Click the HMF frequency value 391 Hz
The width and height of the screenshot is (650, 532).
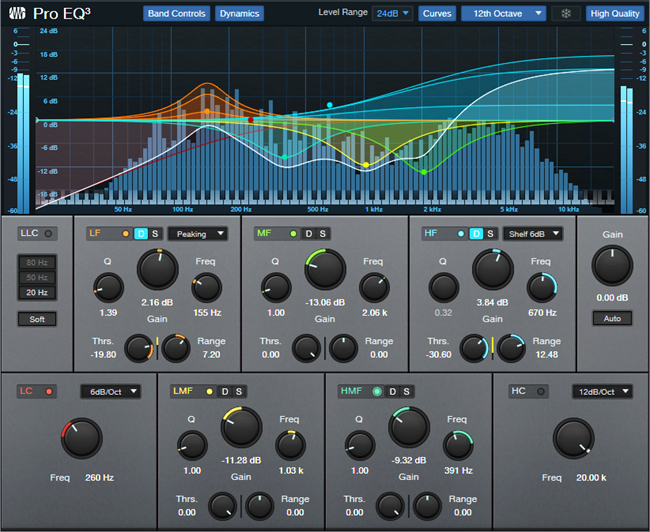(458, 471)
